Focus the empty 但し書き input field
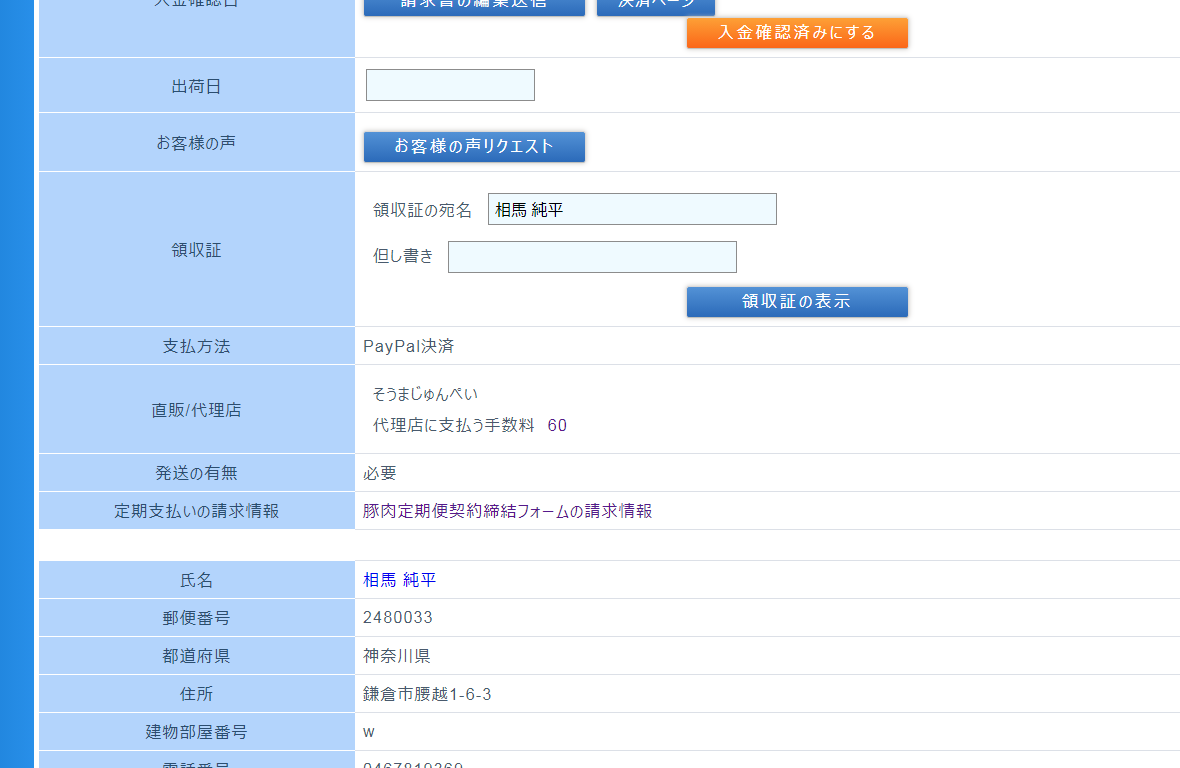Viewport: 1180px width, 768px height. point(591,257)
